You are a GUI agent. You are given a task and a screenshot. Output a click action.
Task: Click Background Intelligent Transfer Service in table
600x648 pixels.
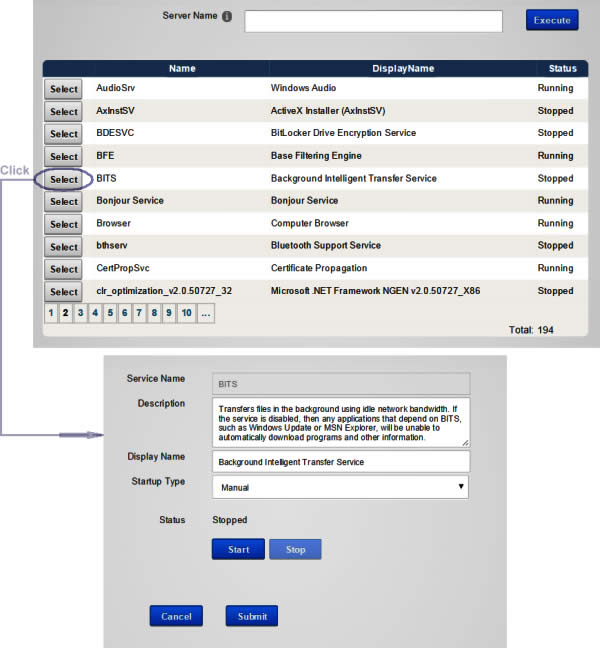(354, 179)
